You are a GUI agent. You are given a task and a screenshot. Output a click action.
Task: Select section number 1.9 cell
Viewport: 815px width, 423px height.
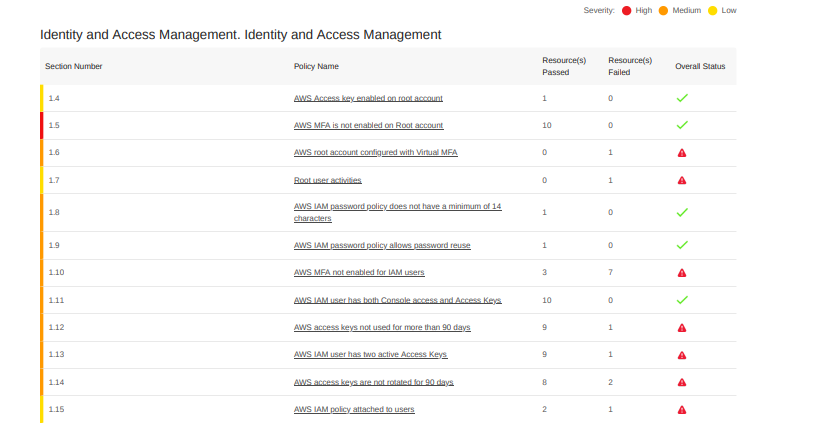54,245
